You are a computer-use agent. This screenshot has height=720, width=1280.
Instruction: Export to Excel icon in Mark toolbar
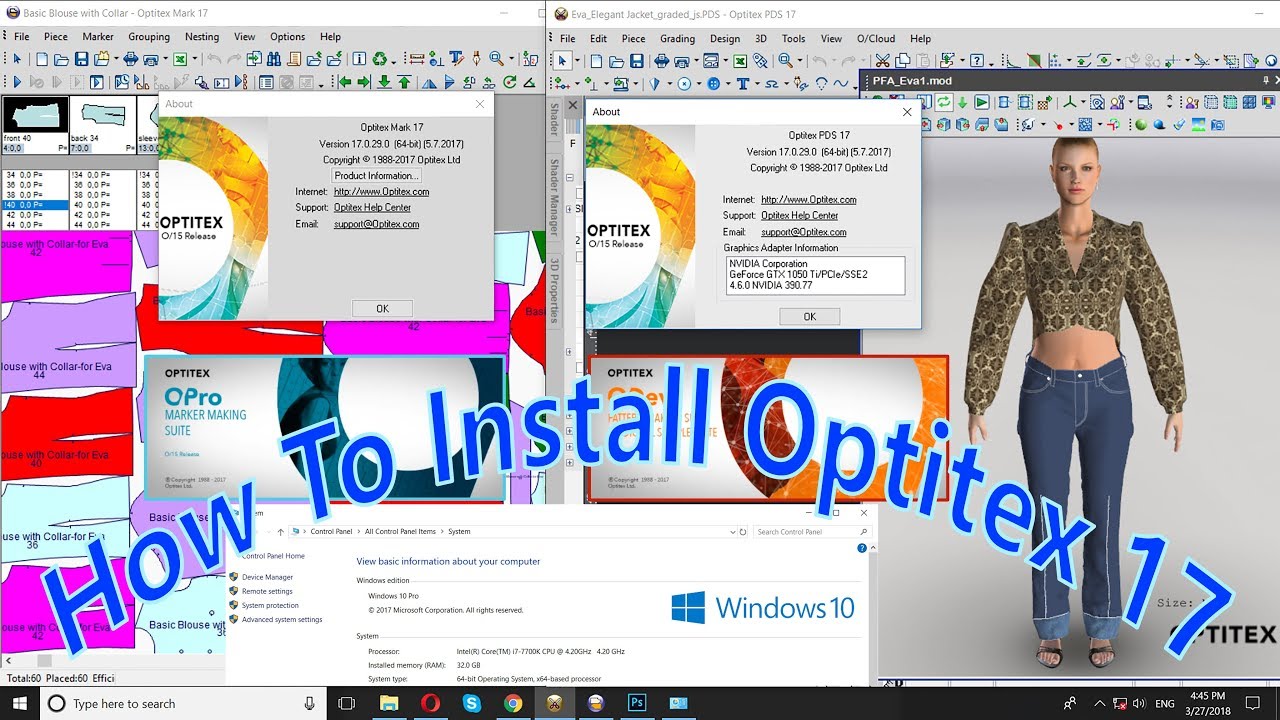point(180,59)
